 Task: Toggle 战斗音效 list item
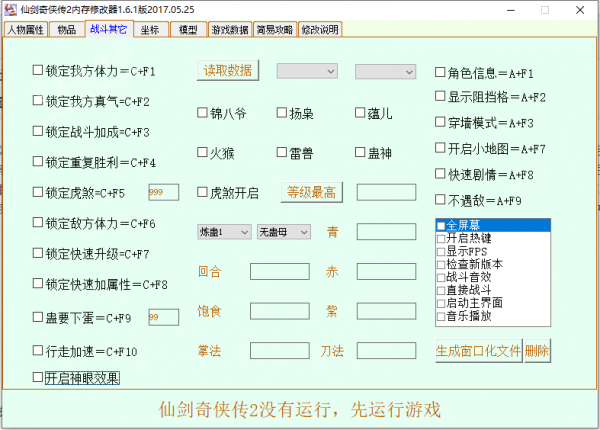coord(441,277)
